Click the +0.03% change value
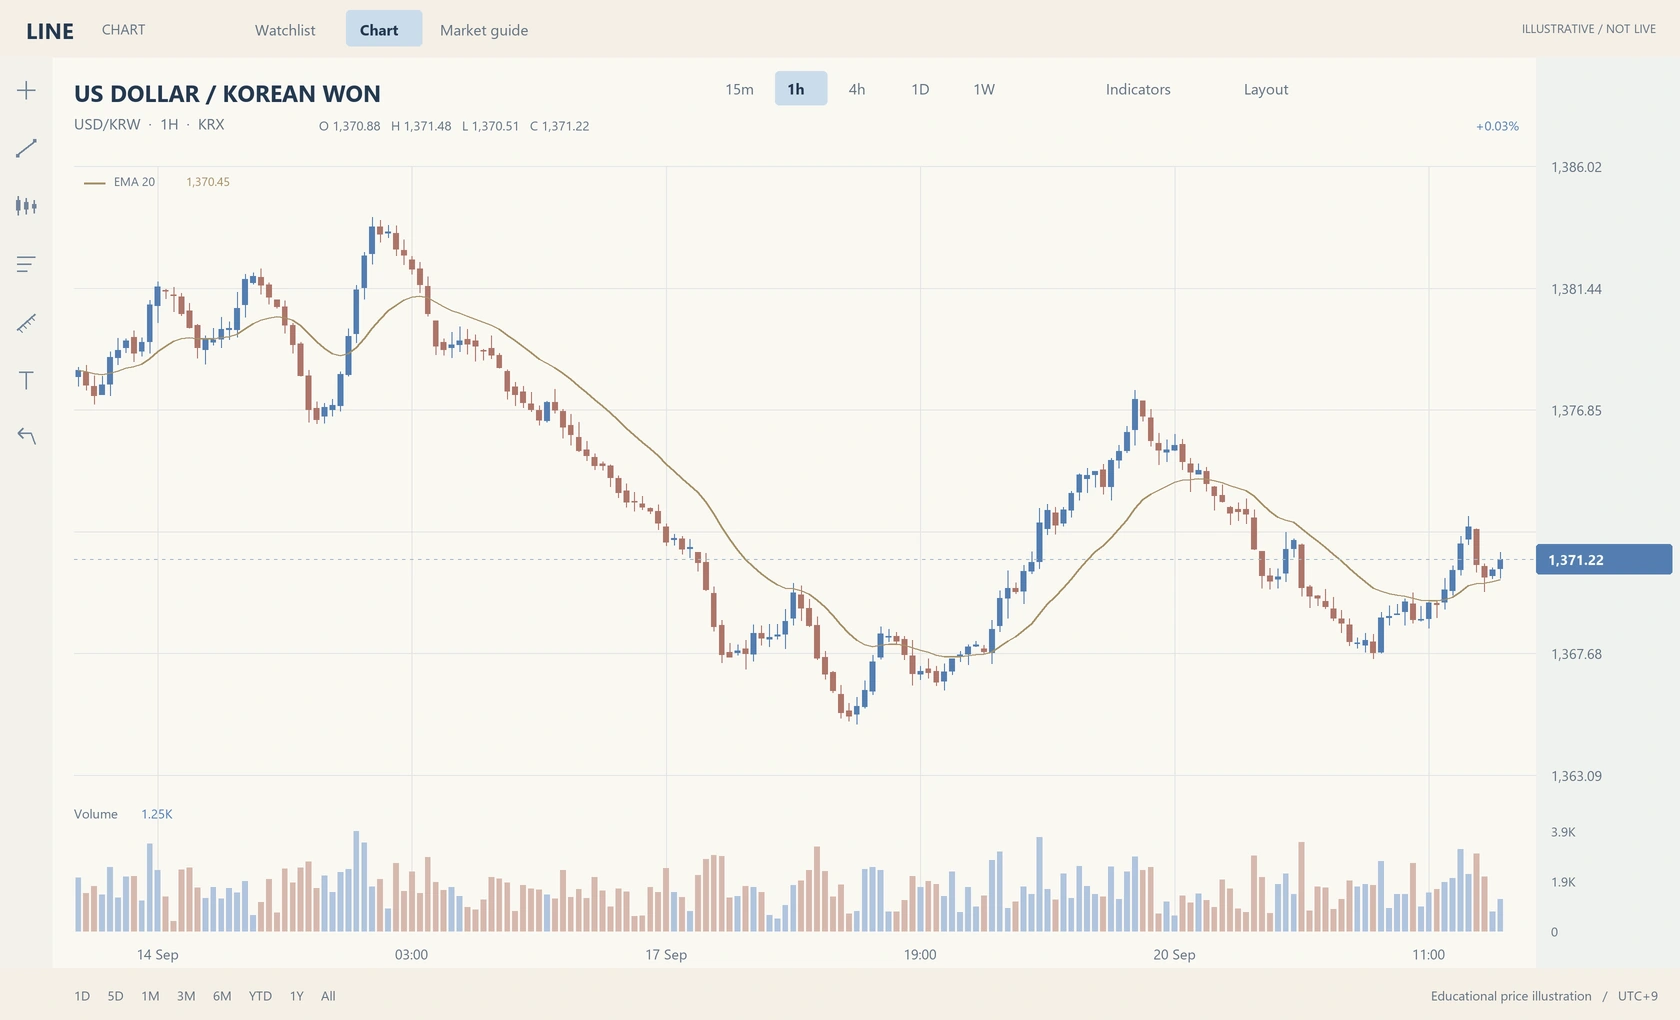This screenshot has width=1680, height=1020. pyautogui.click(x=1497, y=126)
